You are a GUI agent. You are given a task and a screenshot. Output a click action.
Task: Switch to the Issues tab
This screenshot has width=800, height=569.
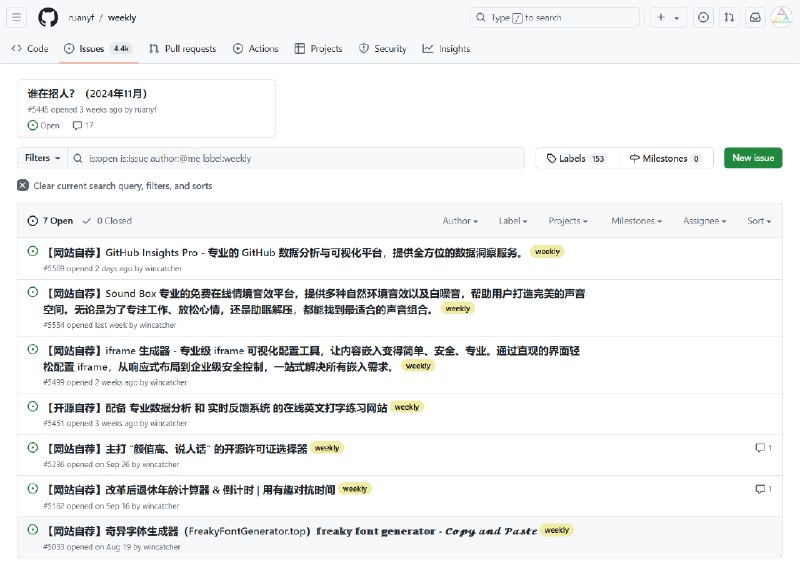pos(98,48)
